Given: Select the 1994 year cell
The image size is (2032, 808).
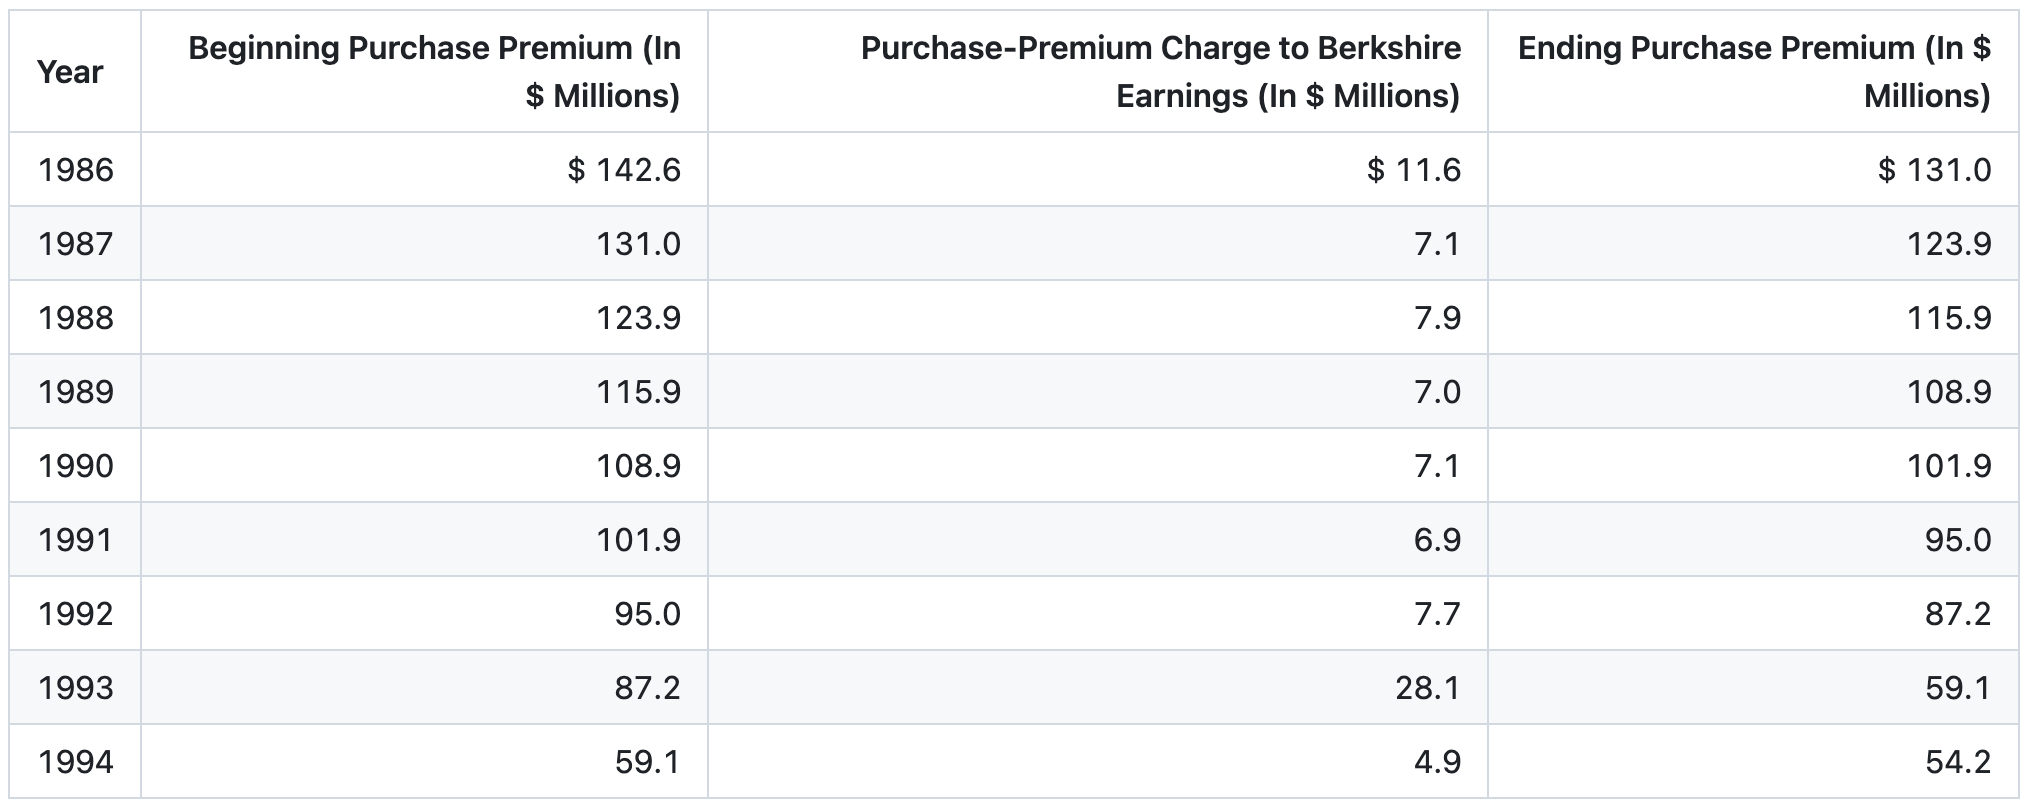Looking at the screenshot, I should pyautogui.click(x=76, y=762).
